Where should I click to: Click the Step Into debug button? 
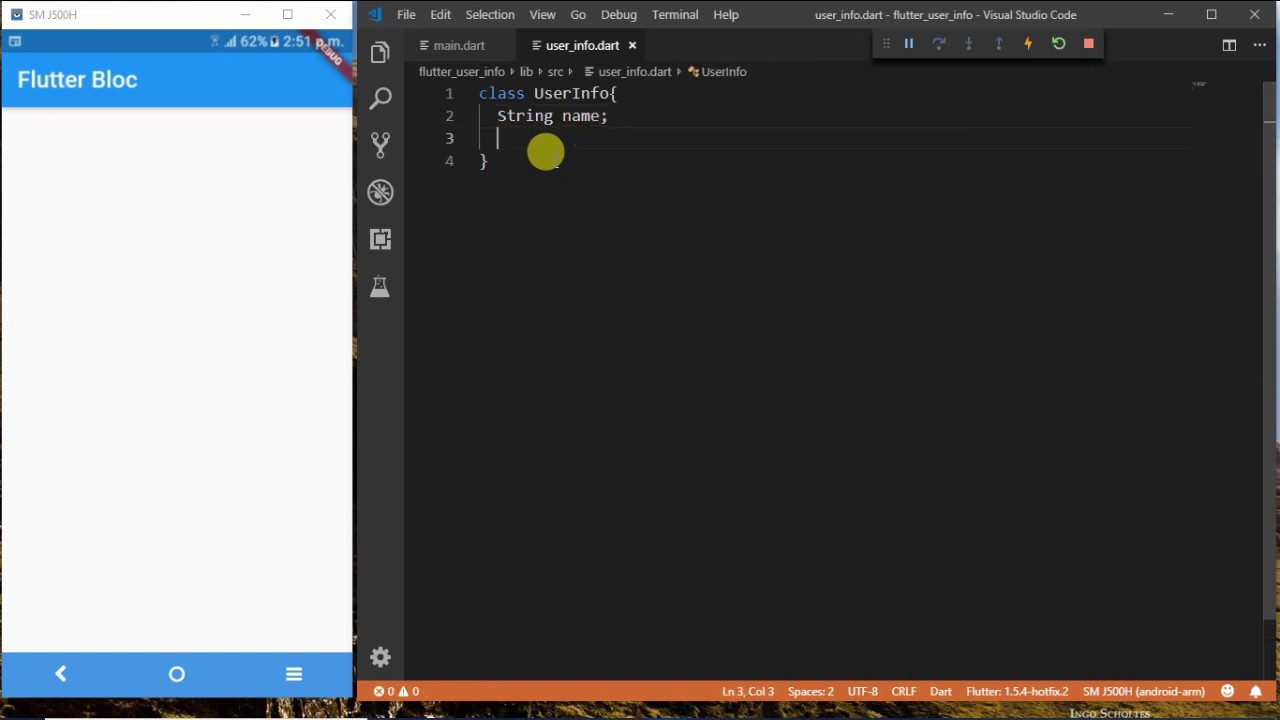pos(969,44)
